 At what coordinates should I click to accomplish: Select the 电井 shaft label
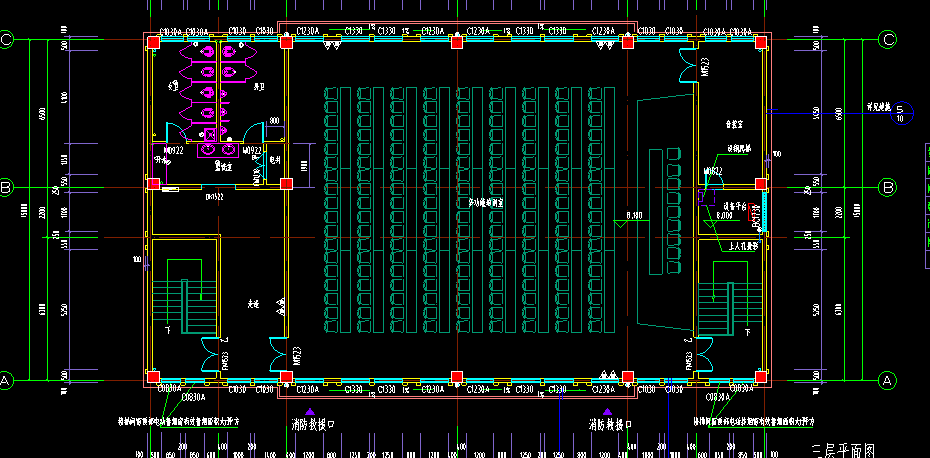pos(275,159)
